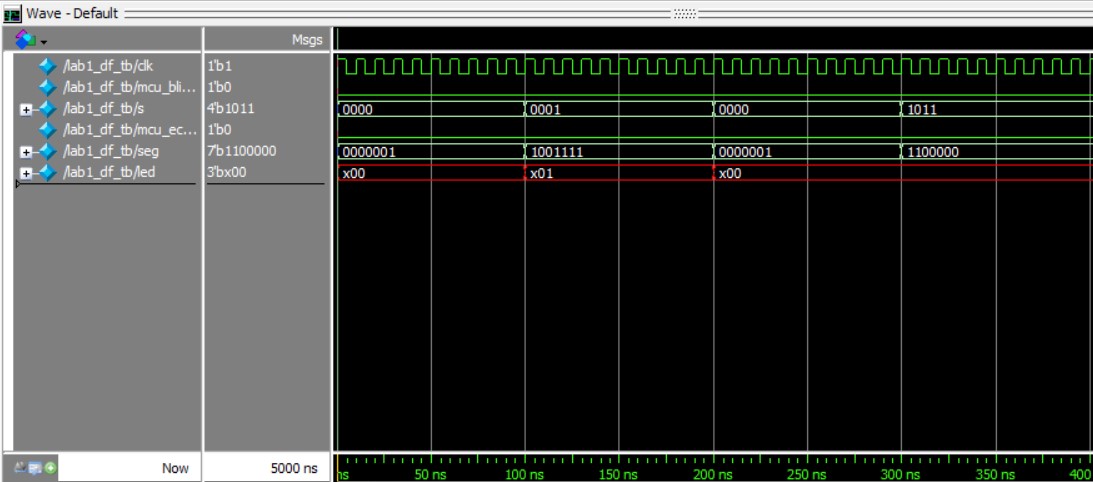Click the first seg waveform segment 0000001
The height and width of the screenshot is (482, 1093).
click(x=431, y=151)
